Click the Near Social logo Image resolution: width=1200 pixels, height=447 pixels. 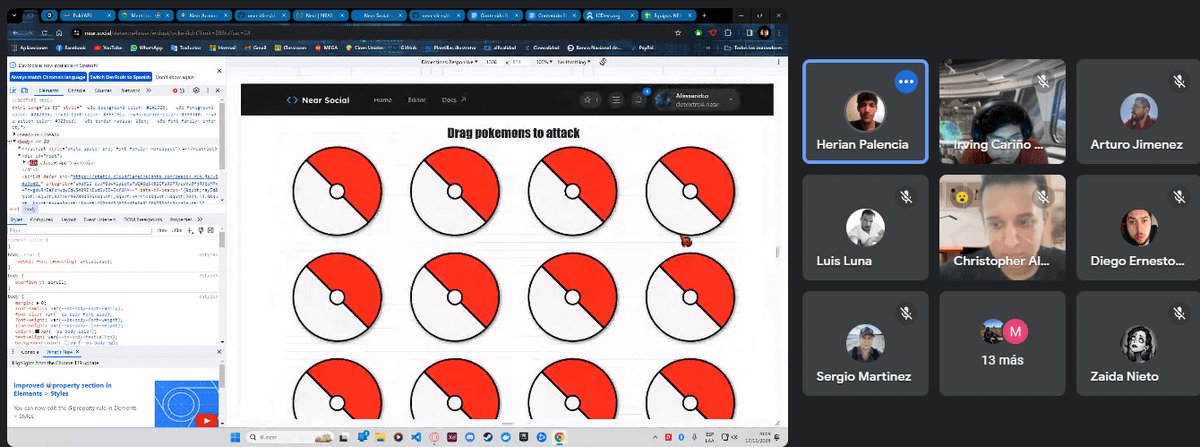click(x=317, y=100)
